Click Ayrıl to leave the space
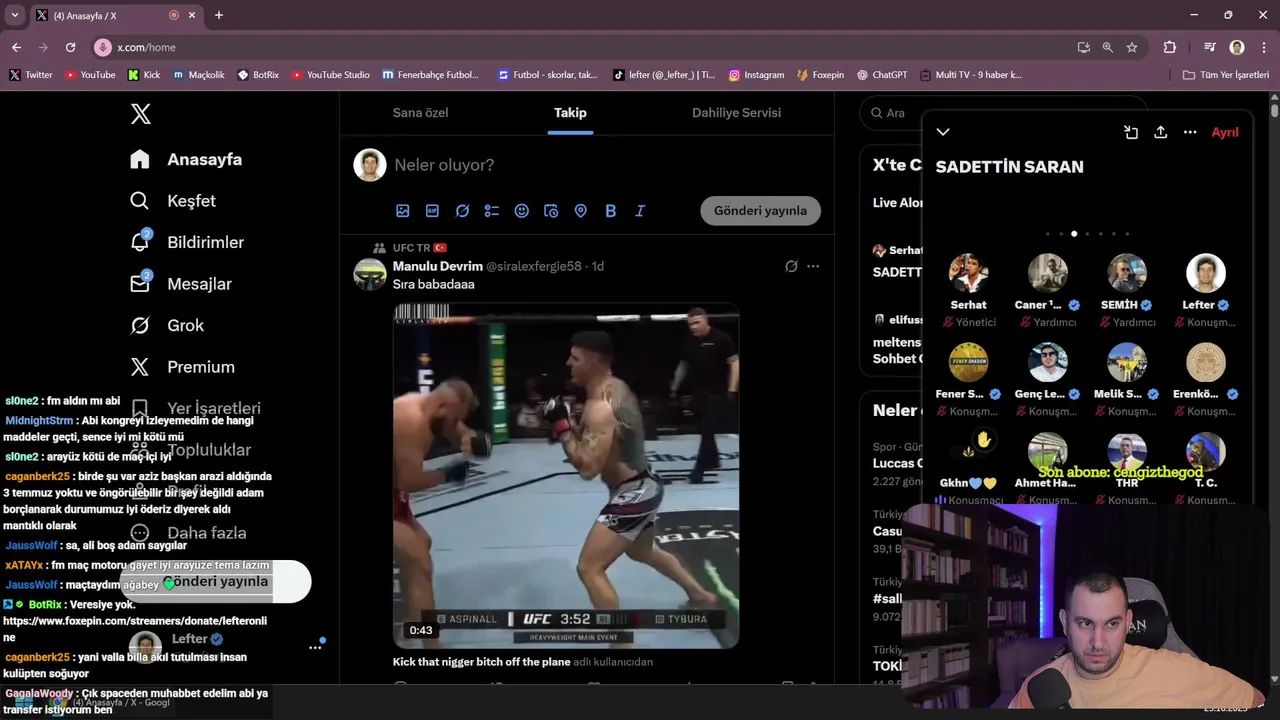1280x720 pixels. pos(1225,132)
